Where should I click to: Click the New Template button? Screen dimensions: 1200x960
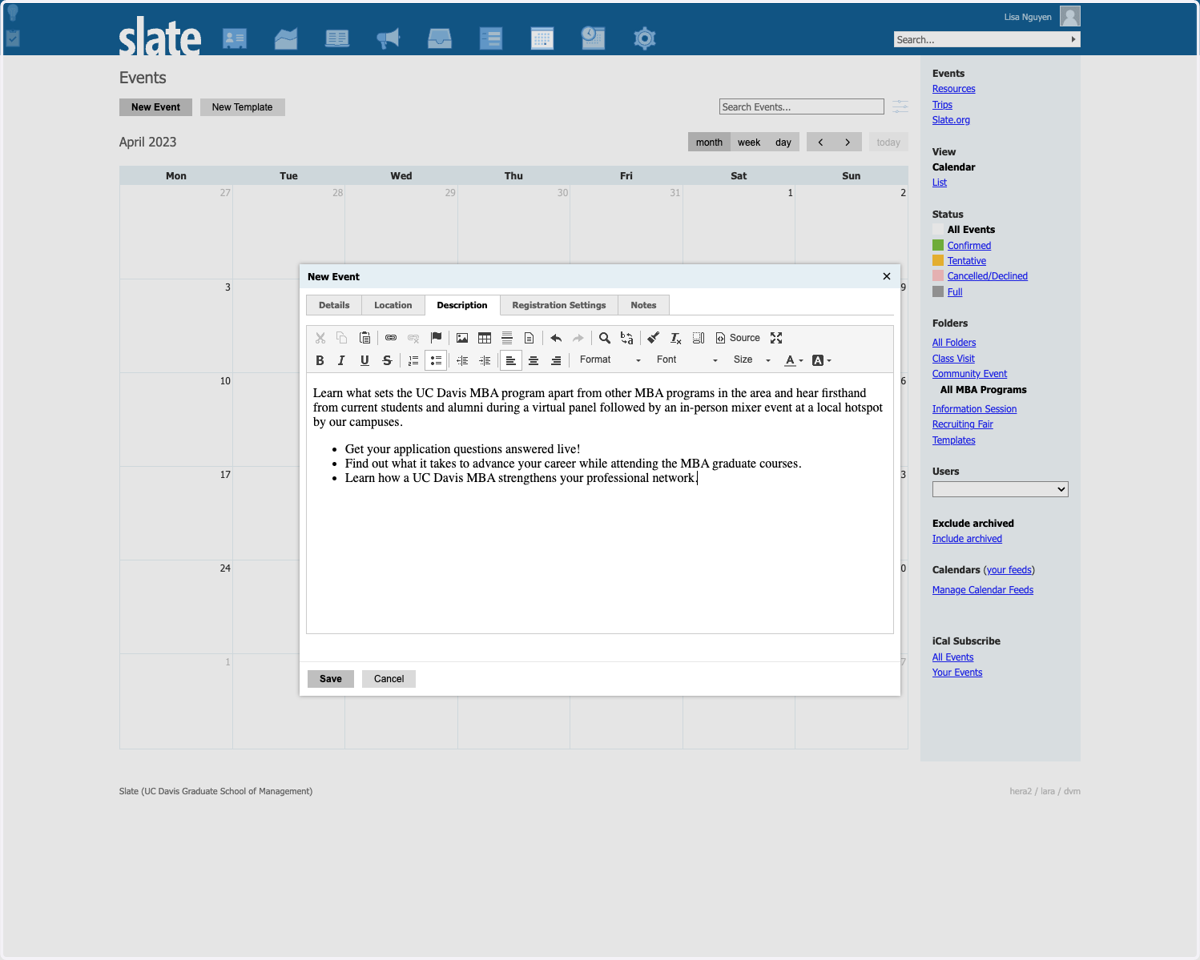click(x=242, y=107)
